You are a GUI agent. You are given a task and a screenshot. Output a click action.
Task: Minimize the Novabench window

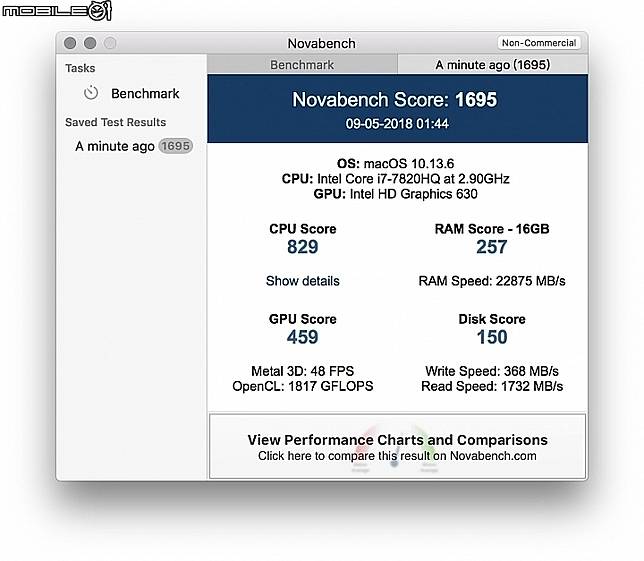click(90, 43)
